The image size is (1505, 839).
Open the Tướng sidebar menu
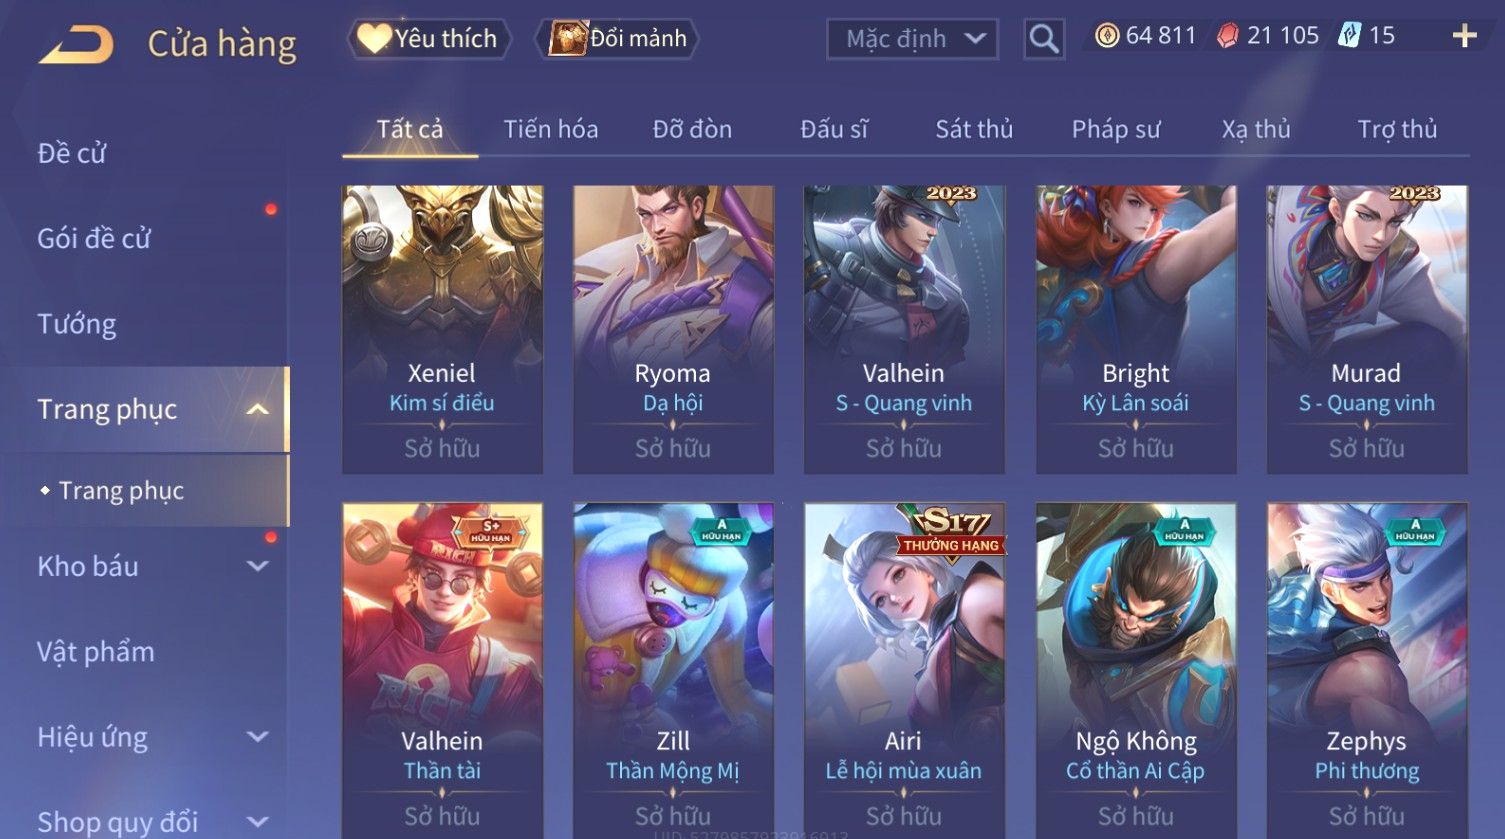77,324
